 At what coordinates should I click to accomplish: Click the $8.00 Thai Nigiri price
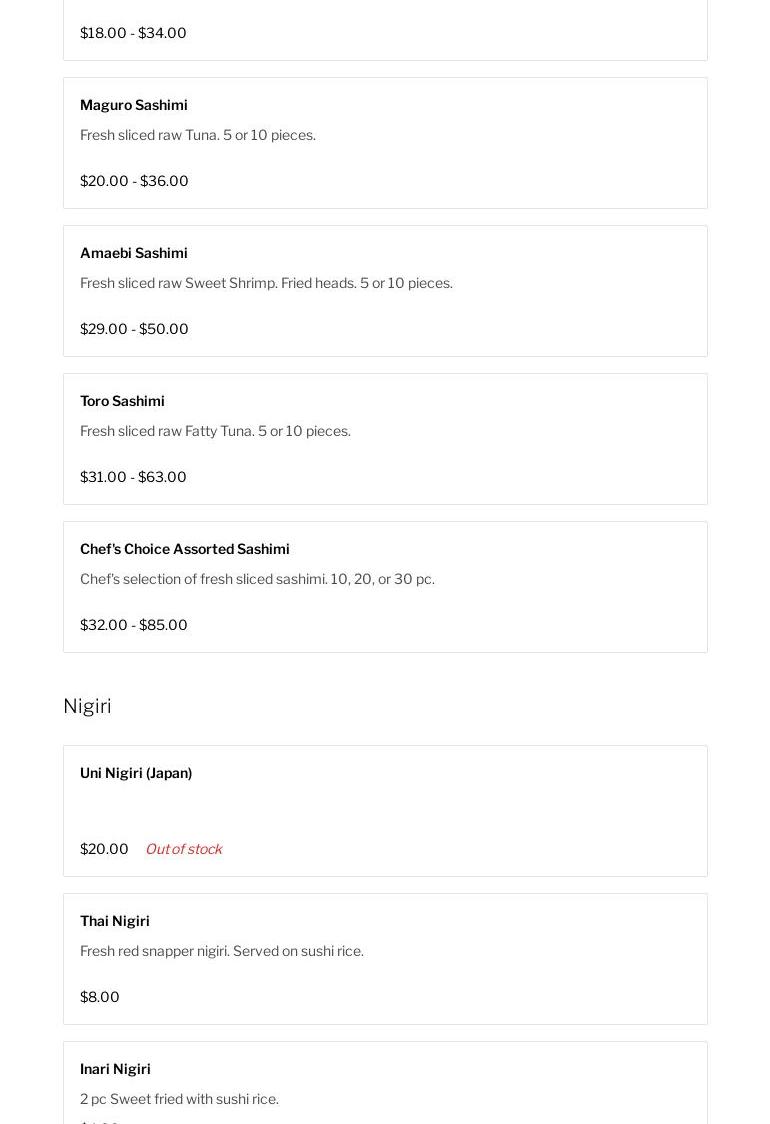[x=100, y=997]
